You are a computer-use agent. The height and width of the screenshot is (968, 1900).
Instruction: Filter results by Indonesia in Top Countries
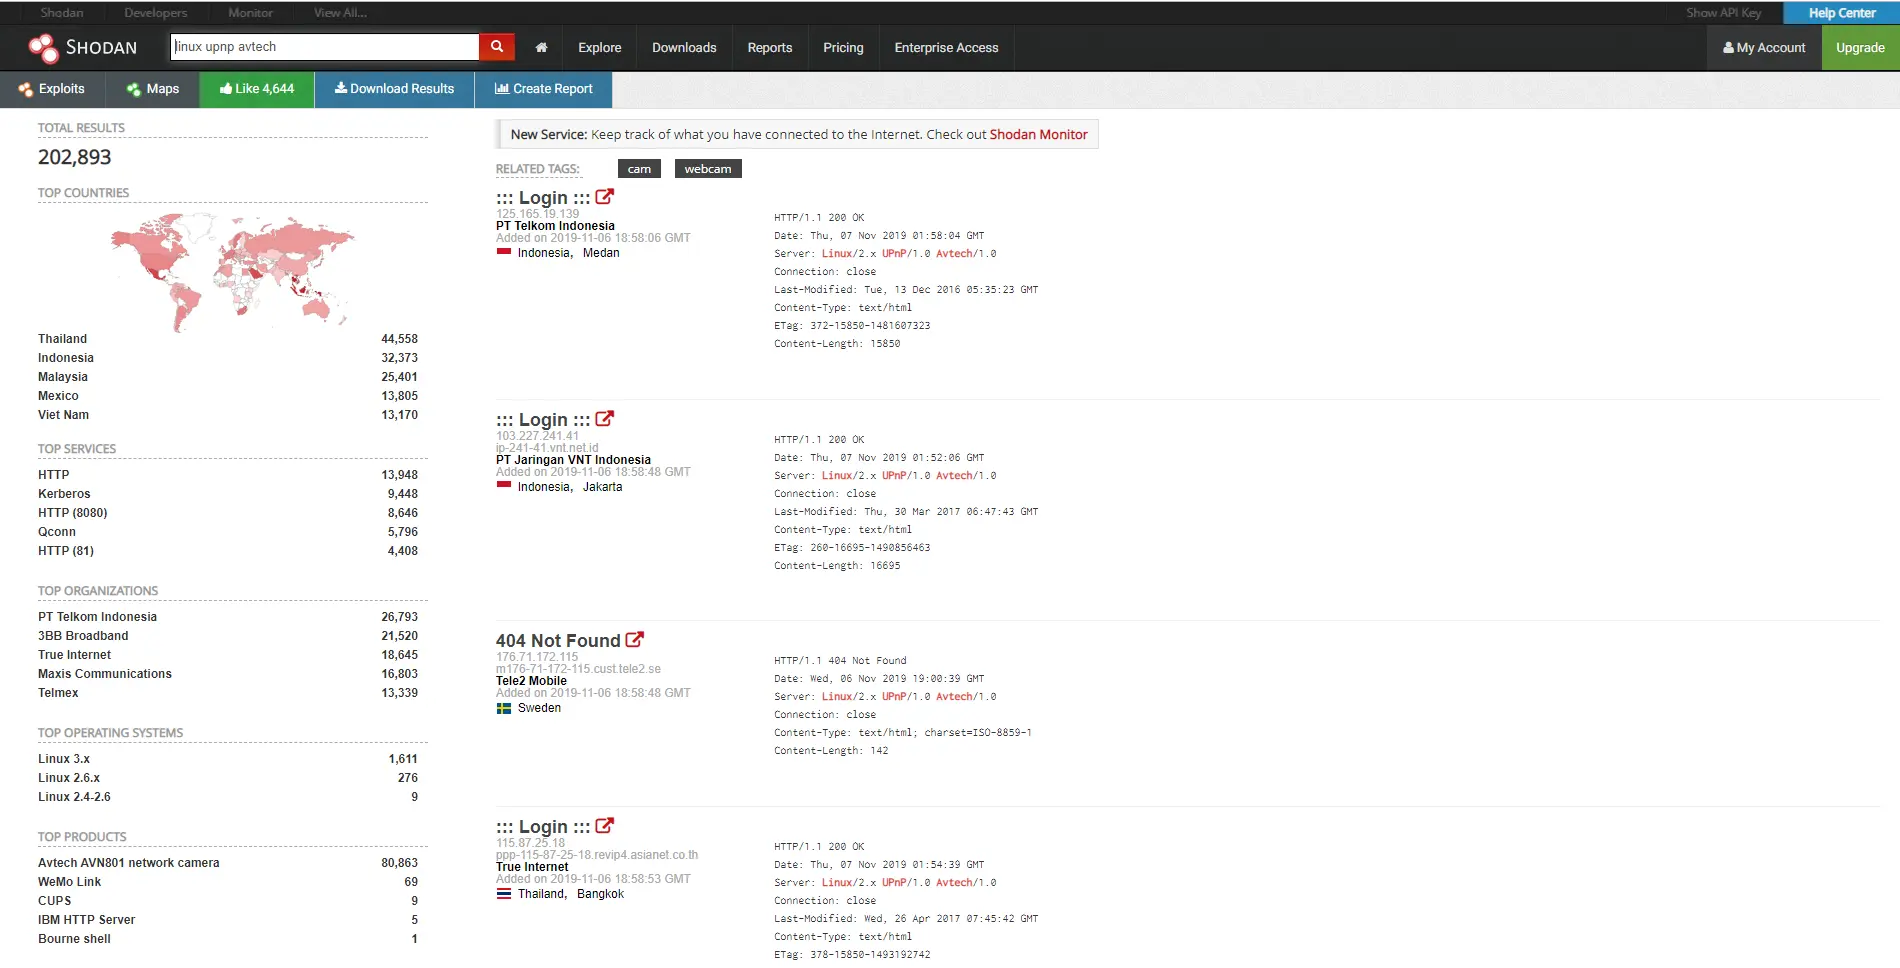pos(66,358)
